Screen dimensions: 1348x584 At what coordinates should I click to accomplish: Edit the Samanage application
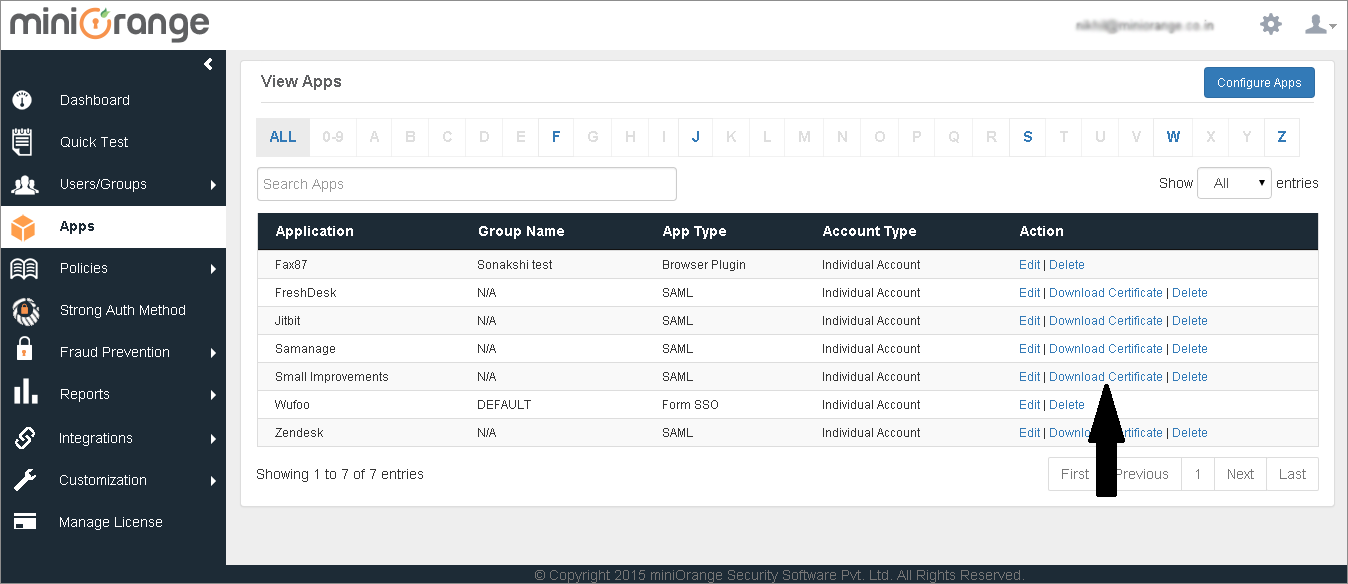coord(1030,349)
